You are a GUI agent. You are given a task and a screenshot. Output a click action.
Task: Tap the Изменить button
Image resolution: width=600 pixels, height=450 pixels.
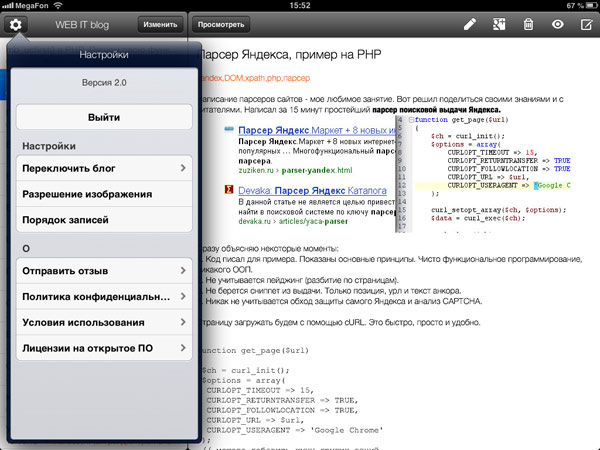click(160, 24)
